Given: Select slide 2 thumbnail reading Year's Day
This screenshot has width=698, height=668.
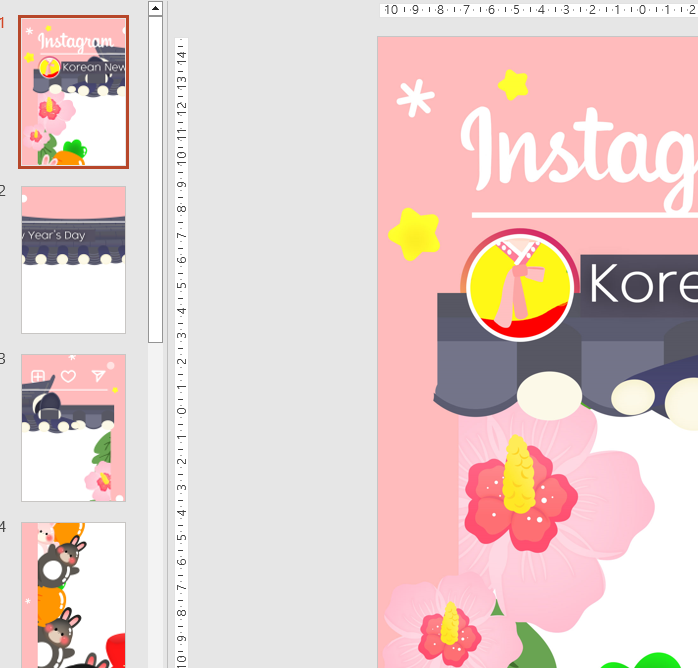Looking at the screenshot, I should coord(73,259).
